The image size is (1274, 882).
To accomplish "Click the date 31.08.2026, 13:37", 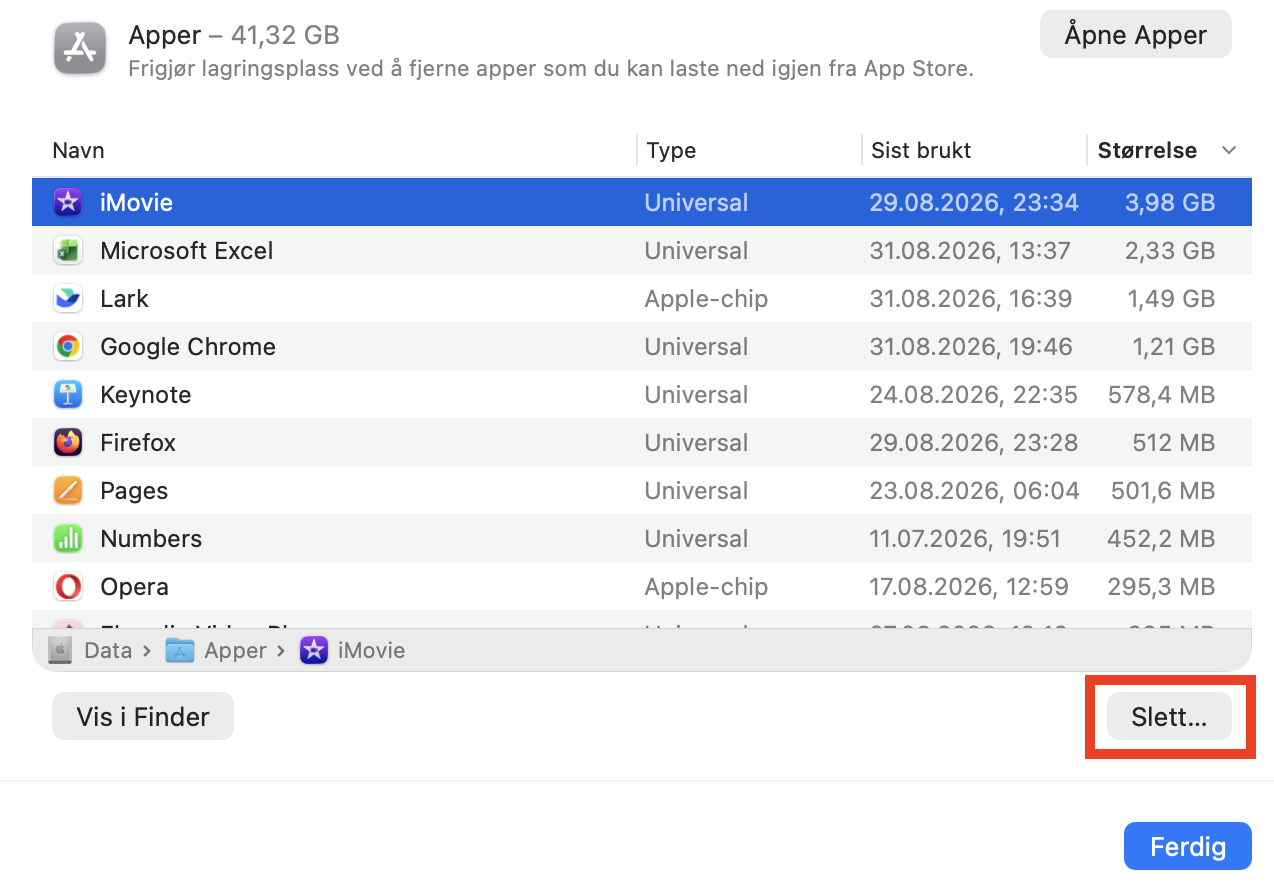I will [970, 251].
